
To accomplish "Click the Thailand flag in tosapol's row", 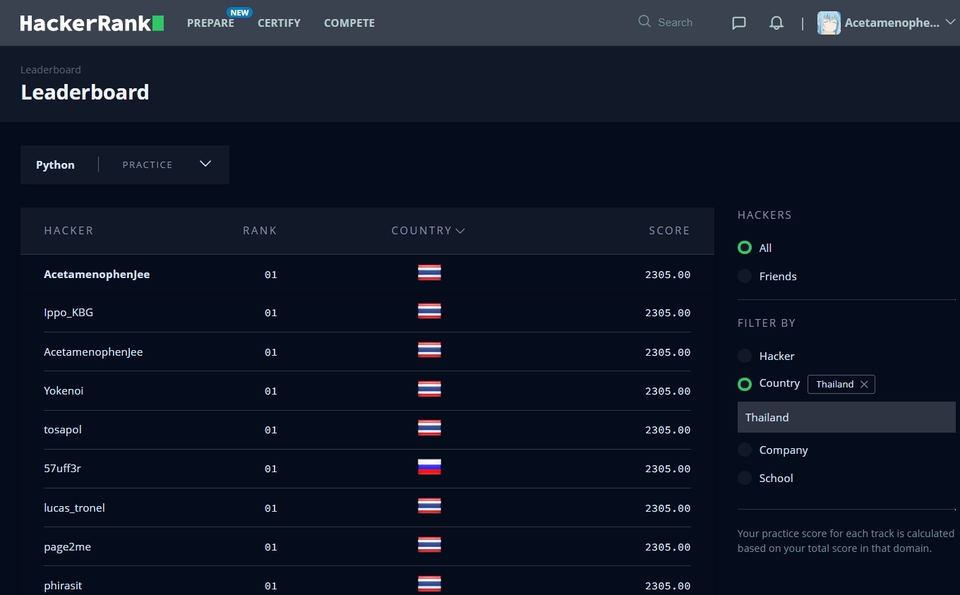I will click(429, 428).
